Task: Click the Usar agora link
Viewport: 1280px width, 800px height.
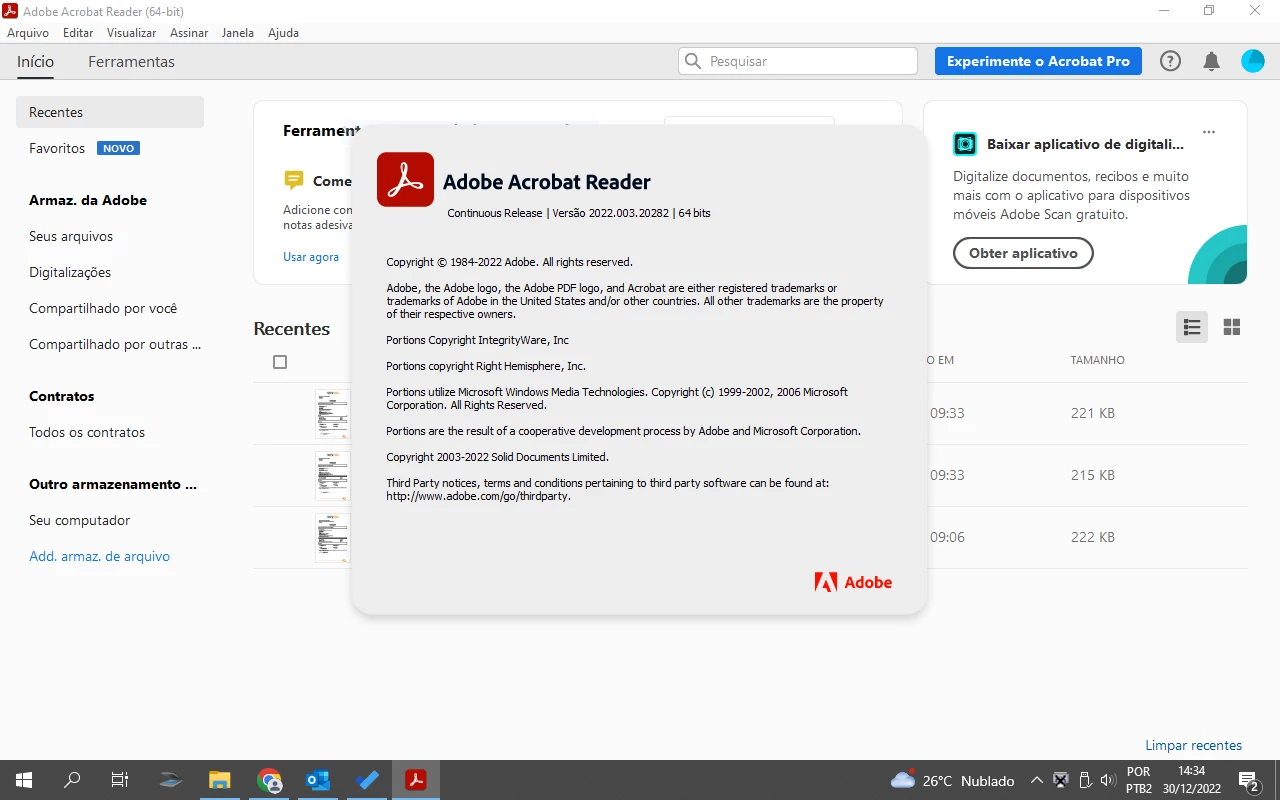Action: coord(311,257)
